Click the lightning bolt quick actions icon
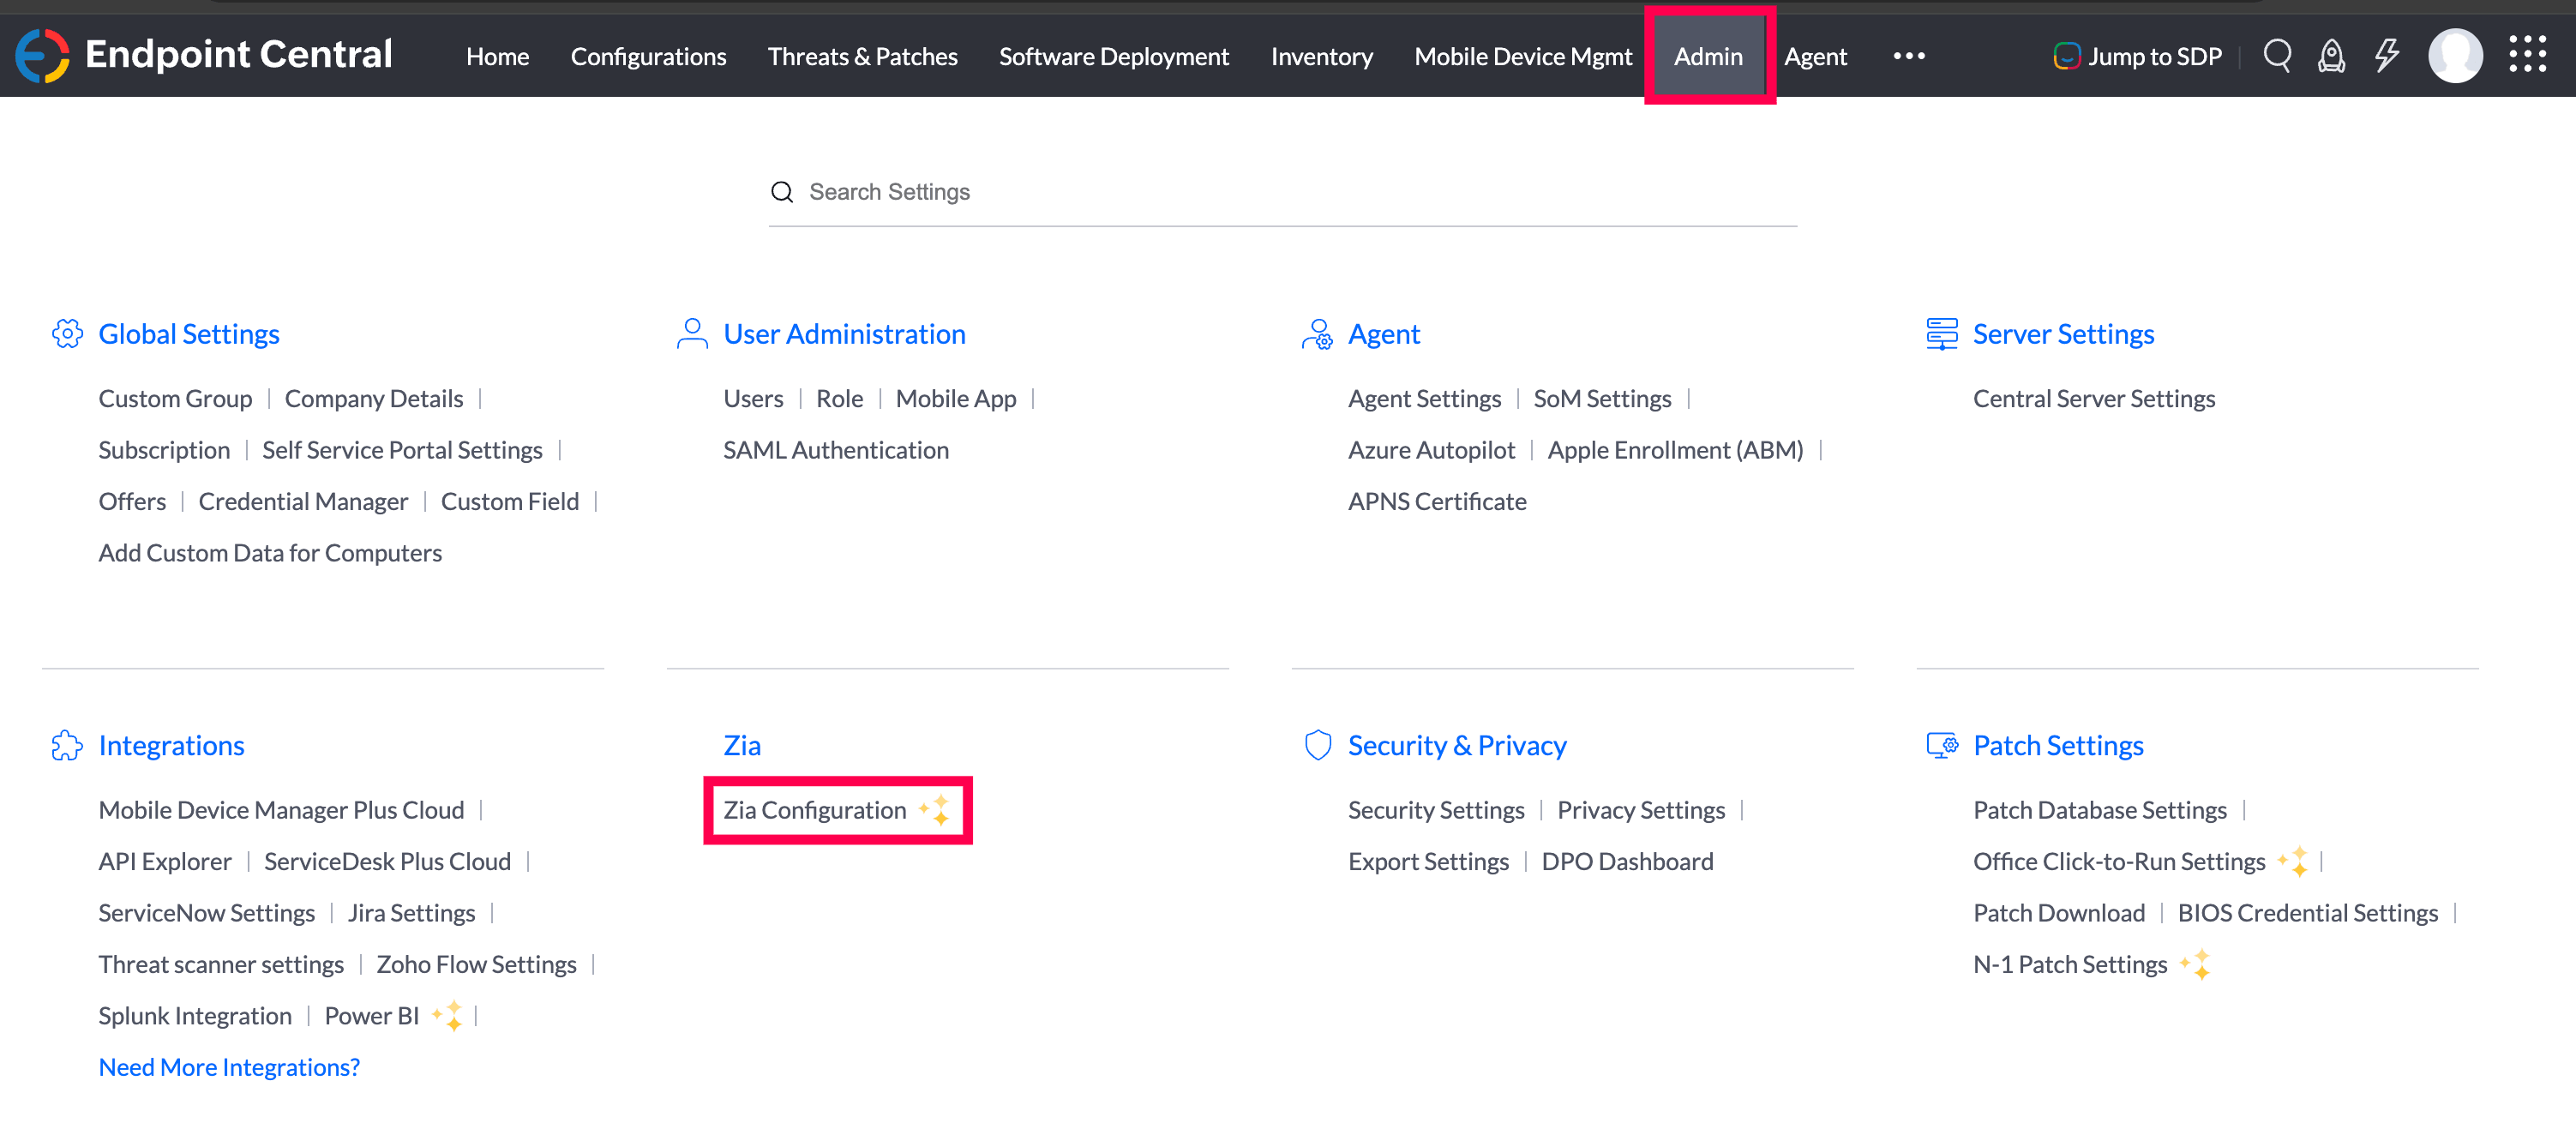 (2387, 55)
